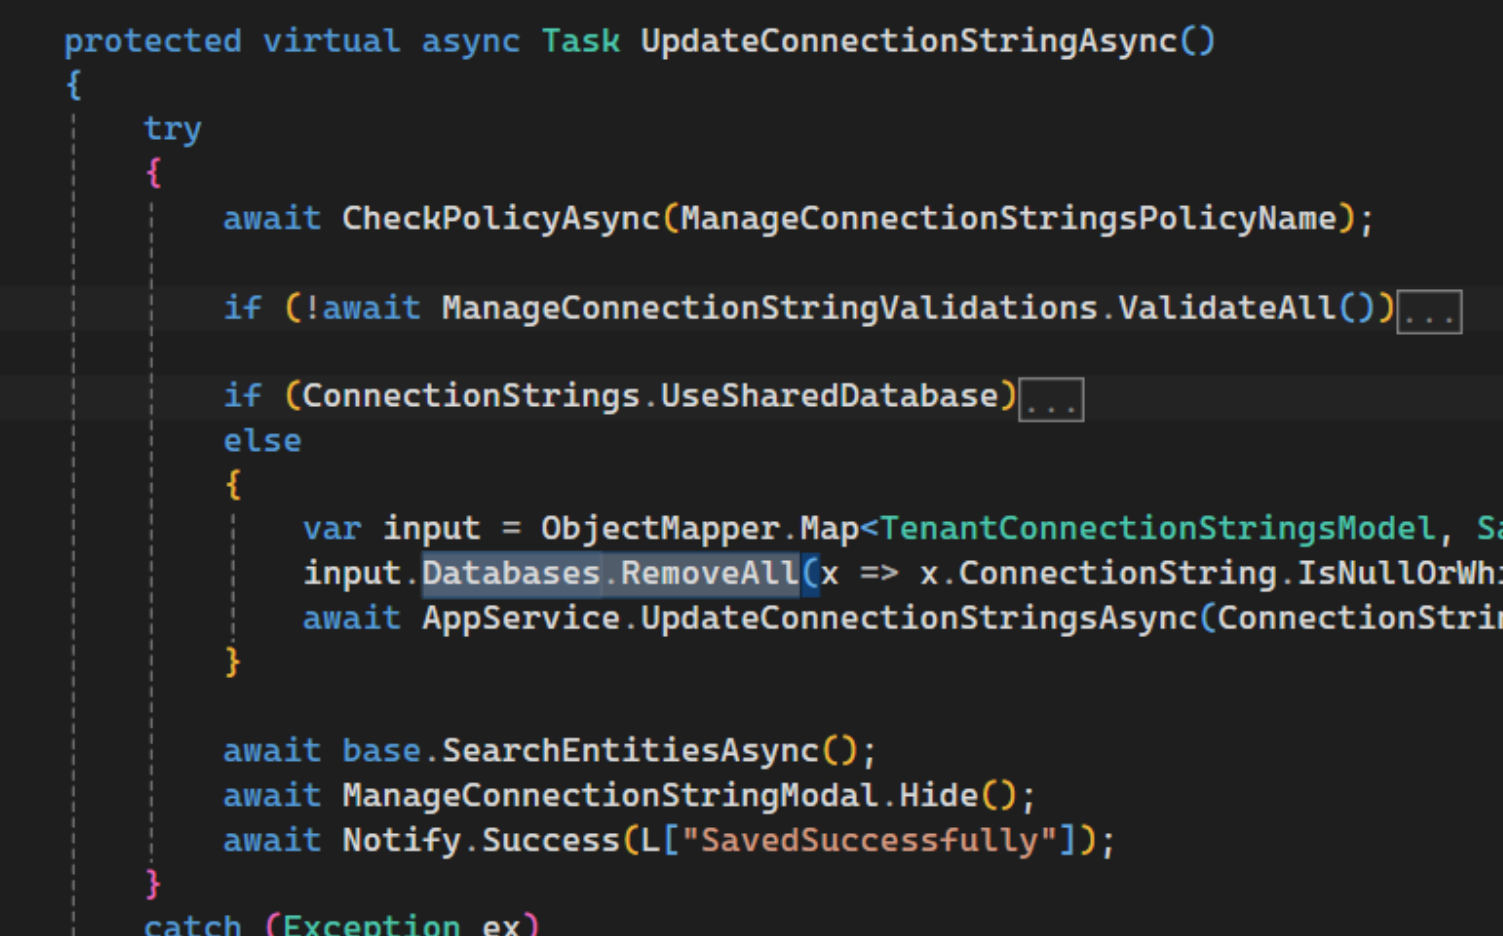The height and width of the screenshot is (936, 1503).
Task: Click the RemoveAll method call
Action: coord(709,573)
